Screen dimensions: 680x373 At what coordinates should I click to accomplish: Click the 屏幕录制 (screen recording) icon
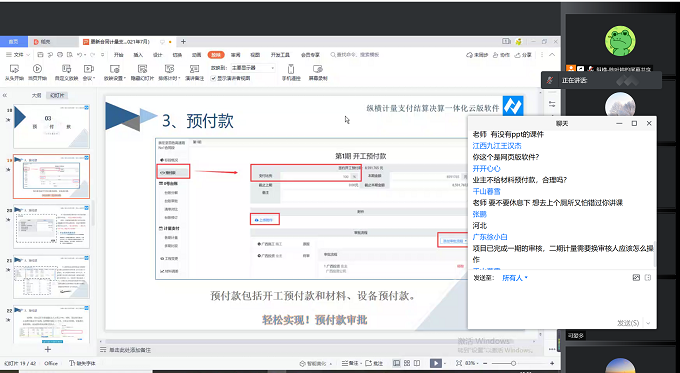click(317, 69)
